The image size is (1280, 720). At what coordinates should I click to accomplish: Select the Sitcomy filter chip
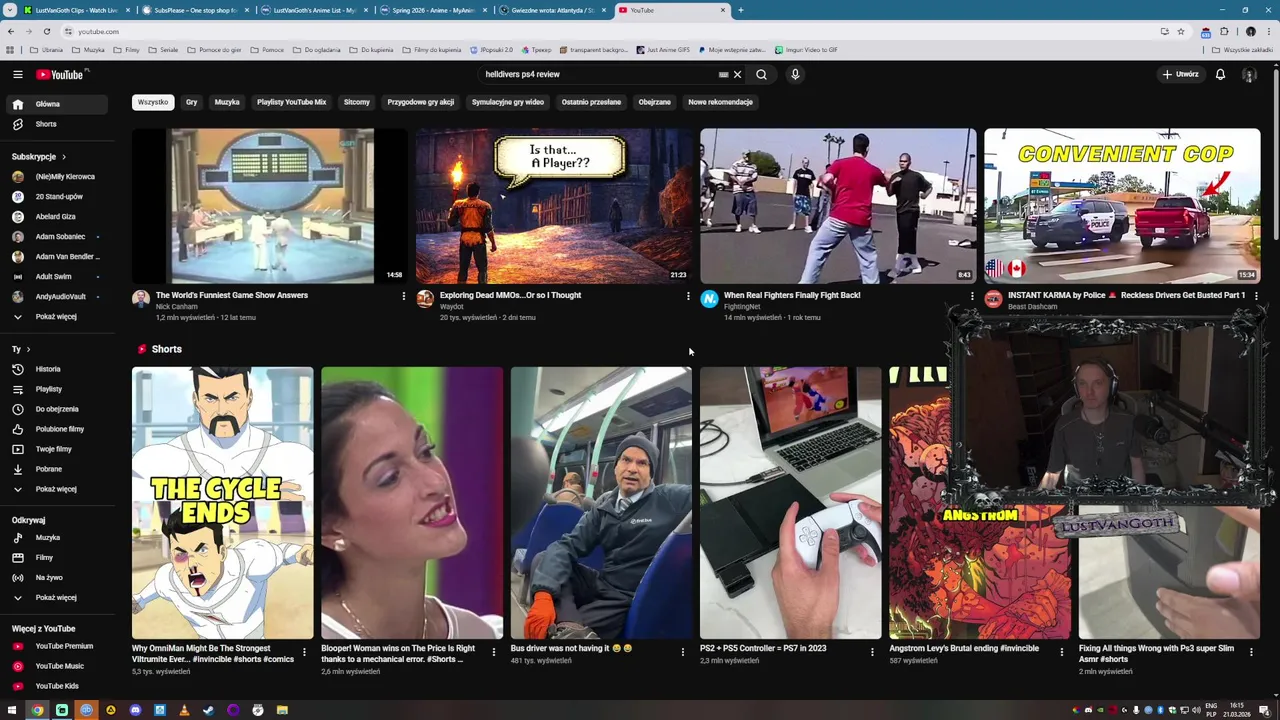(357, 102)
